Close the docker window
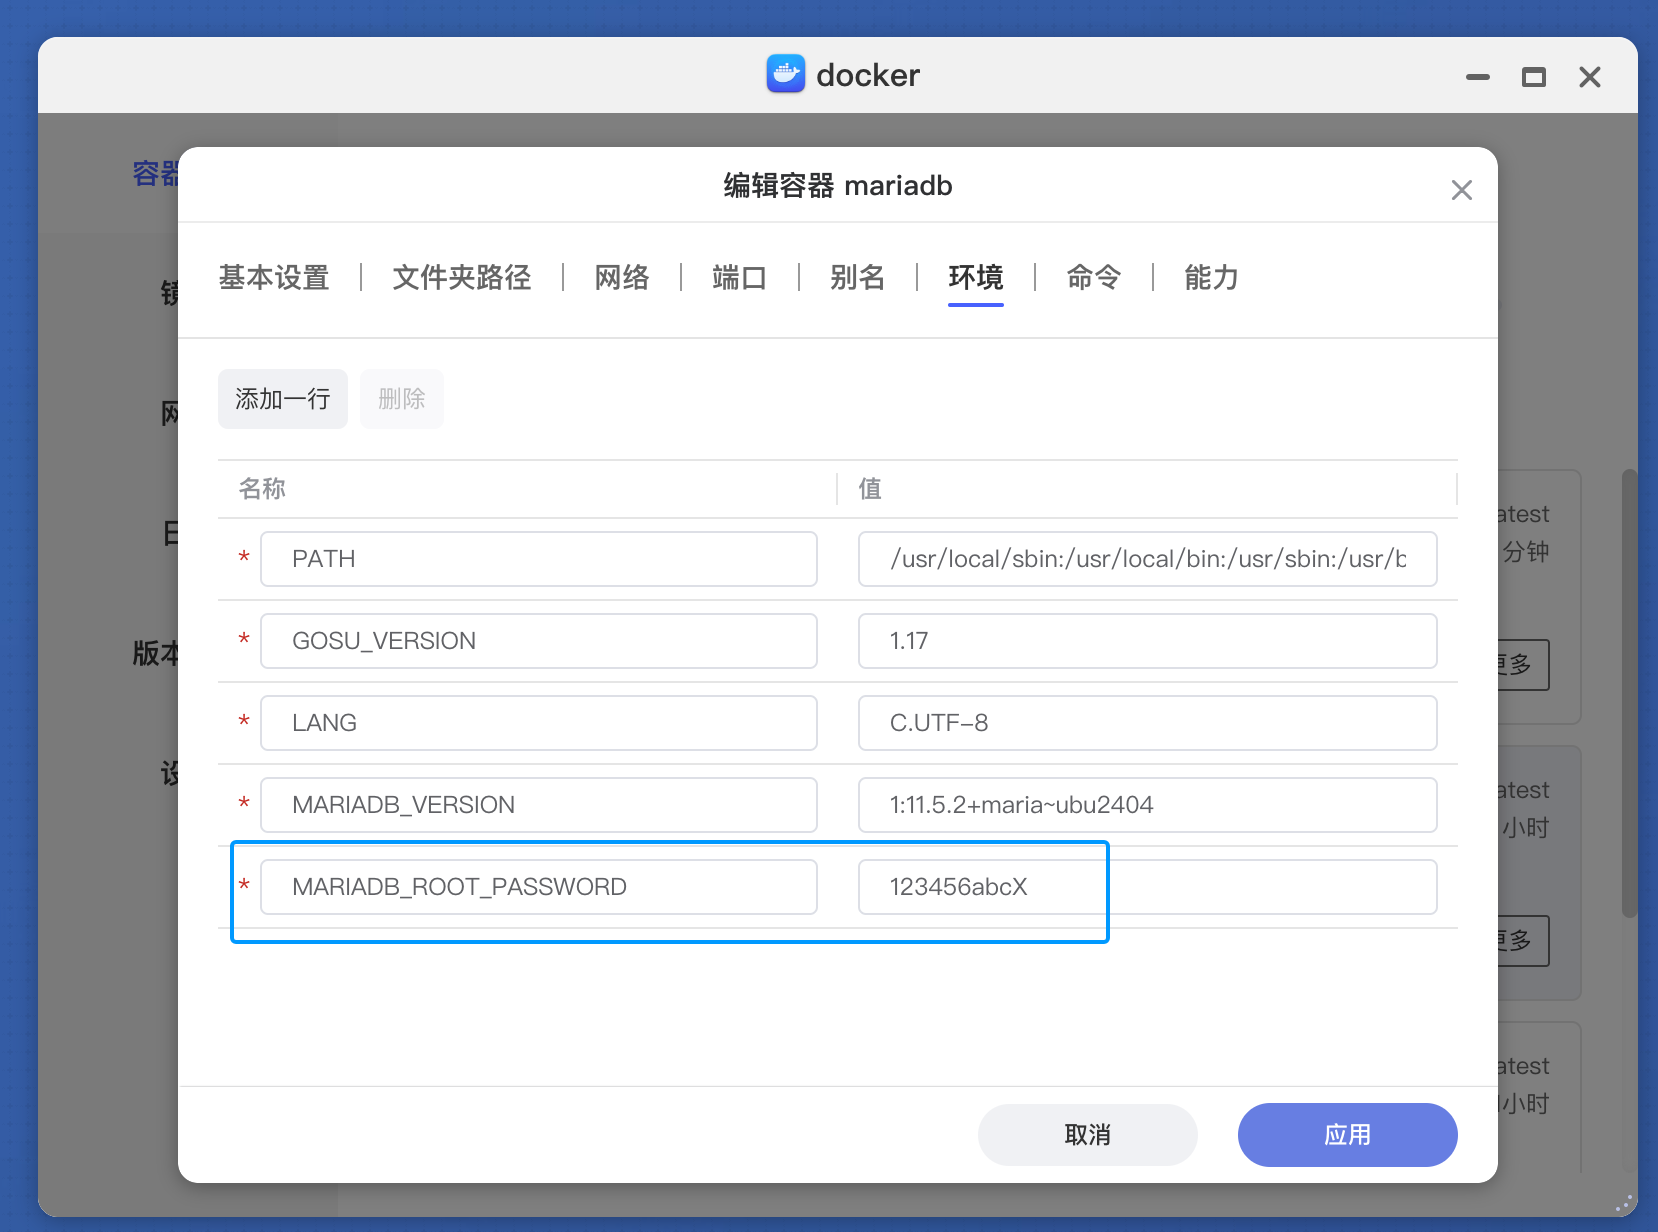Image resolution: width=1658 pixels, height=1232 pixels. click(x=1589, y=77)
